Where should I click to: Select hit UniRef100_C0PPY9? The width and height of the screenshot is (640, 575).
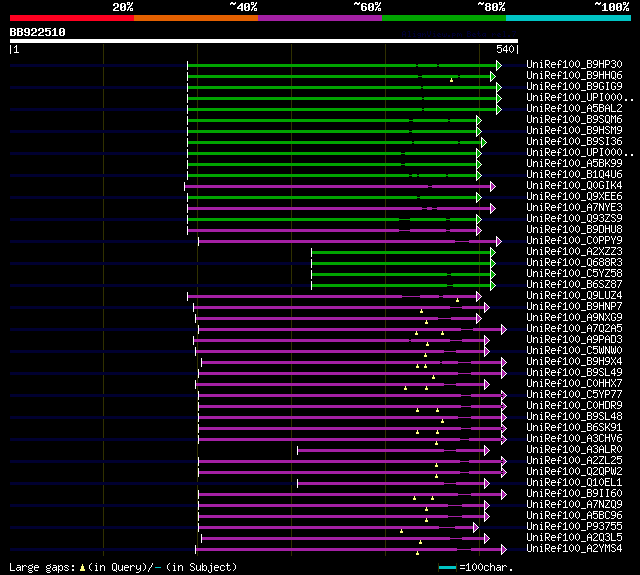point(574,241)
